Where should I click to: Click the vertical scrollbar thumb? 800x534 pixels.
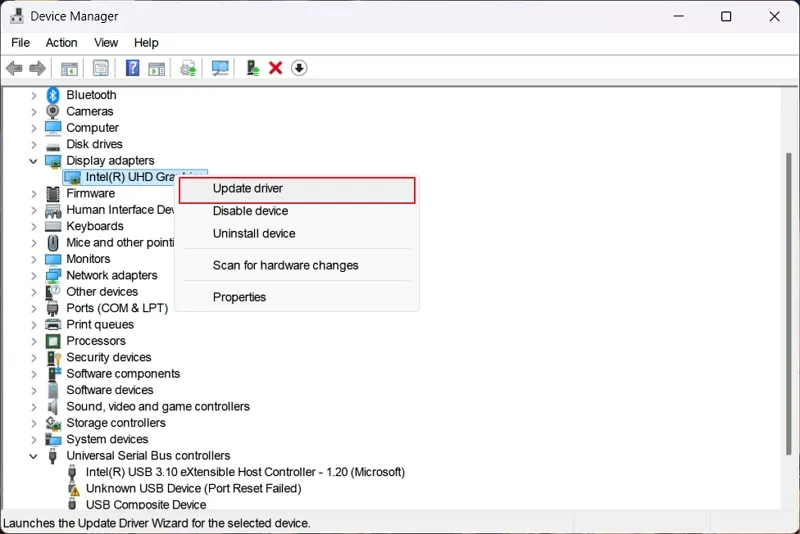[789, 303]
